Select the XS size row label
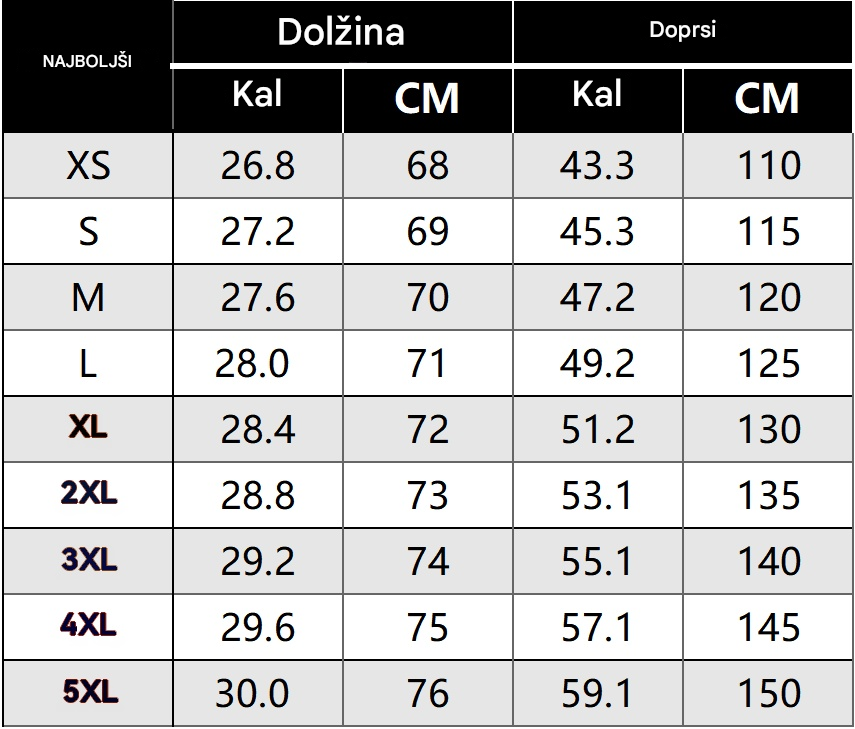Screen dimensions: 855x729 pos(88,165)
